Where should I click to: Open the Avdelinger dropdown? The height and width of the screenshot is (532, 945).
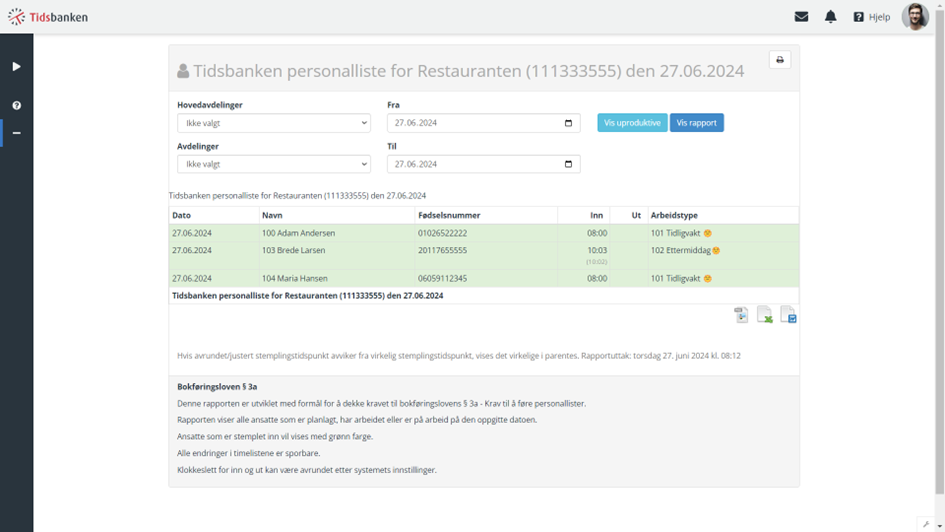(274, 164)
